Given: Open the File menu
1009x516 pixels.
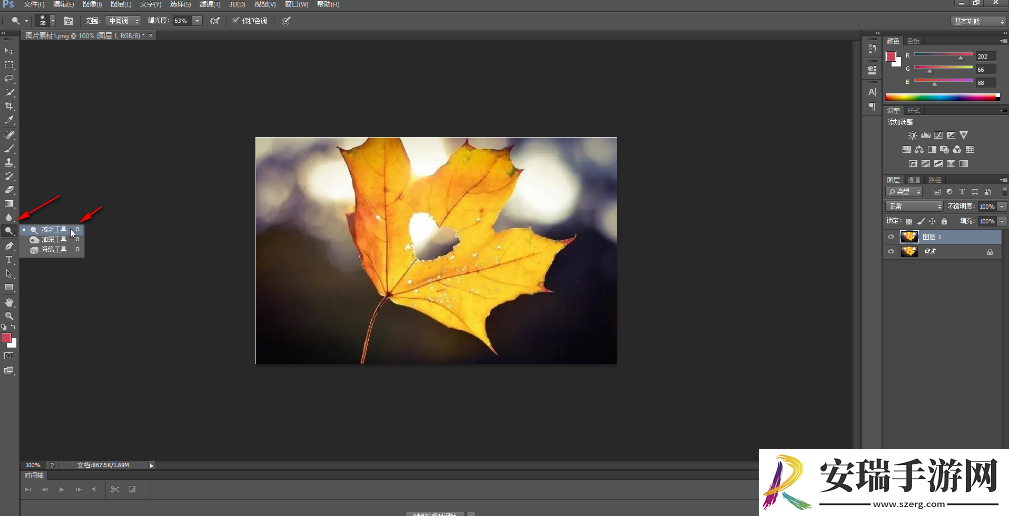Looking at the screenshot, I should pos(34,4).
